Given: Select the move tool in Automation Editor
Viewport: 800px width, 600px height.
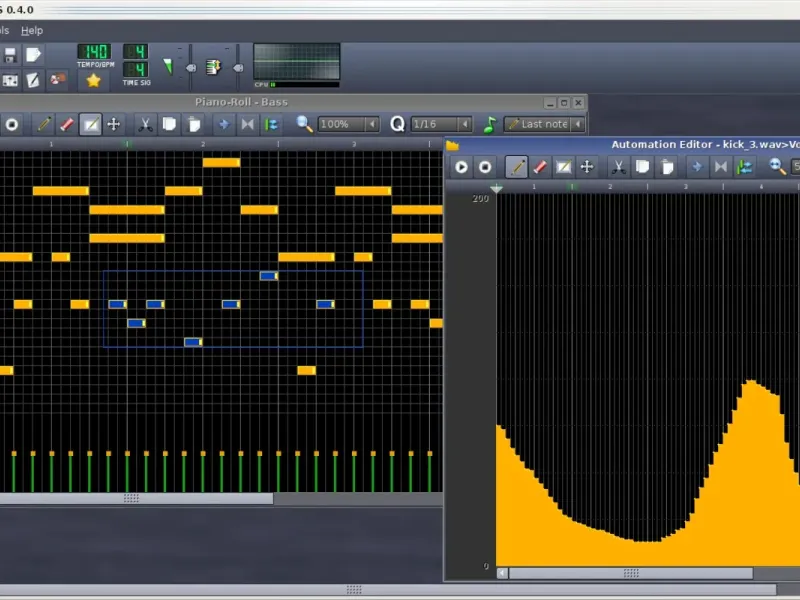Looking at the screenshot, I should (x=587, y=167).
